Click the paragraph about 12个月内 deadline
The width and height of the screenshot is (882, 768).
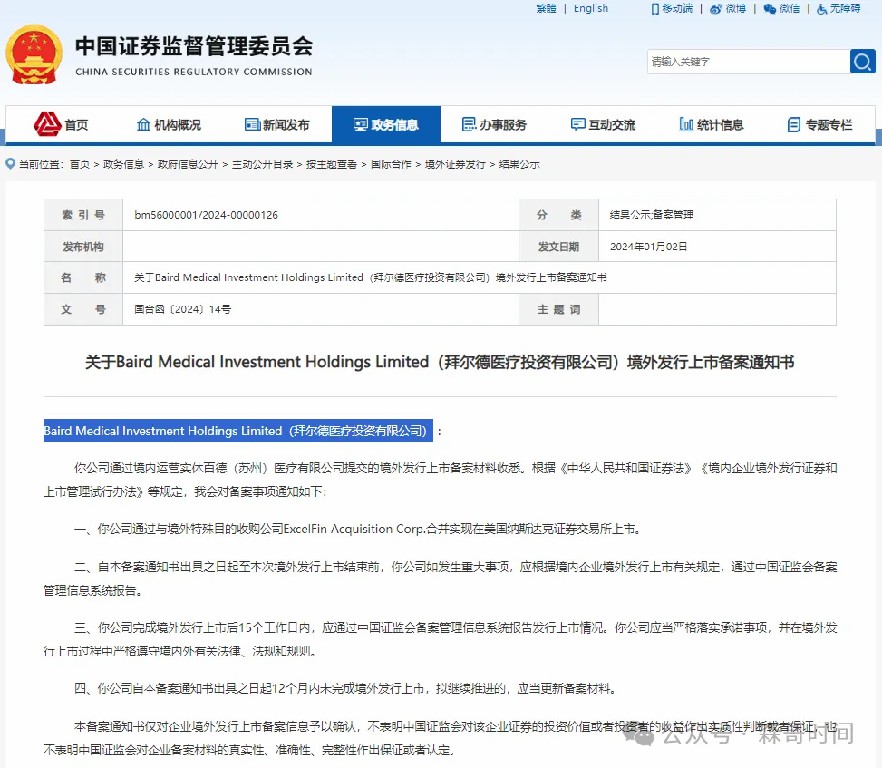(345, 689)
